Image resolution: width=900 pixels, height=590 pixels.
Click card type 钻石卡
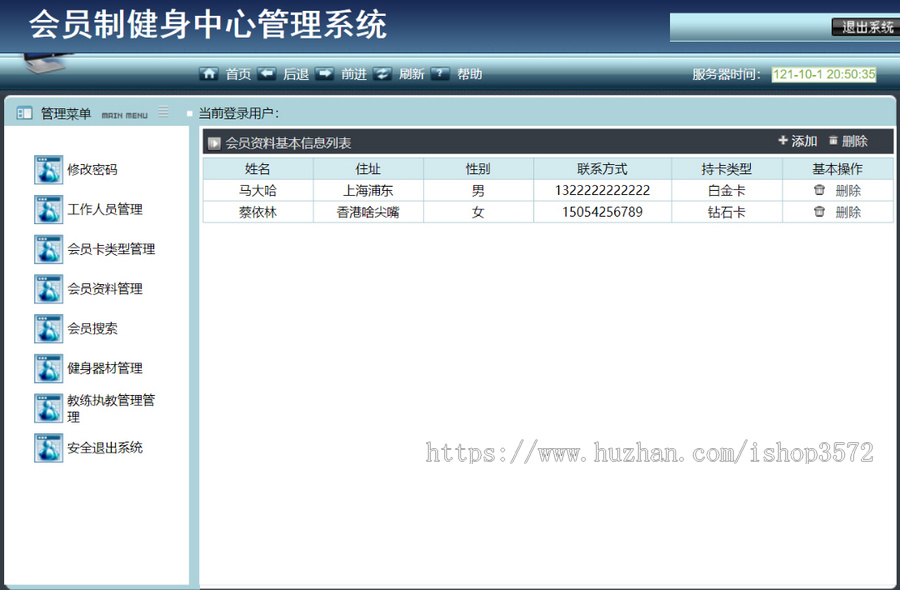click(x=727, y=212)
